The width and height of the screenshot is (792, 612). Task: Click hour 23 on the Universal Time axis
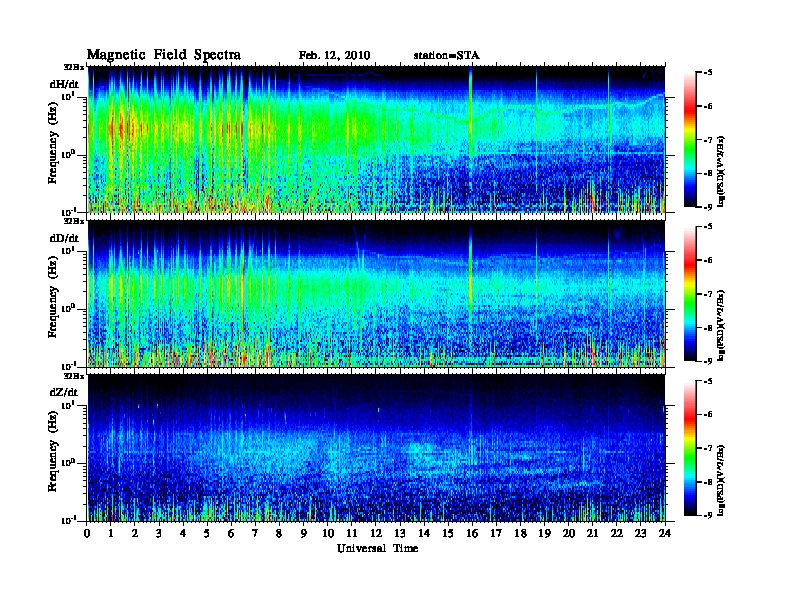(641, 534)
